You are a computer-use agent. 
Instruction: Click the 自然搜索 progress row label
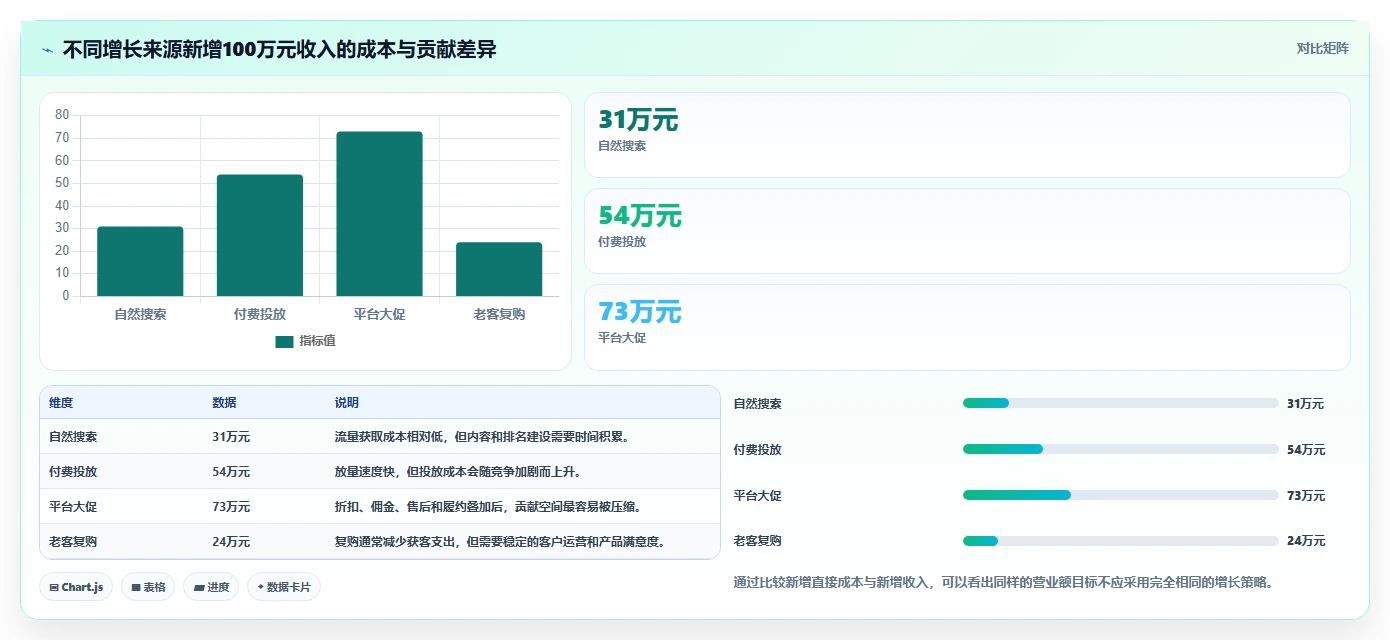pyautogui.click(x=758, y=404)
